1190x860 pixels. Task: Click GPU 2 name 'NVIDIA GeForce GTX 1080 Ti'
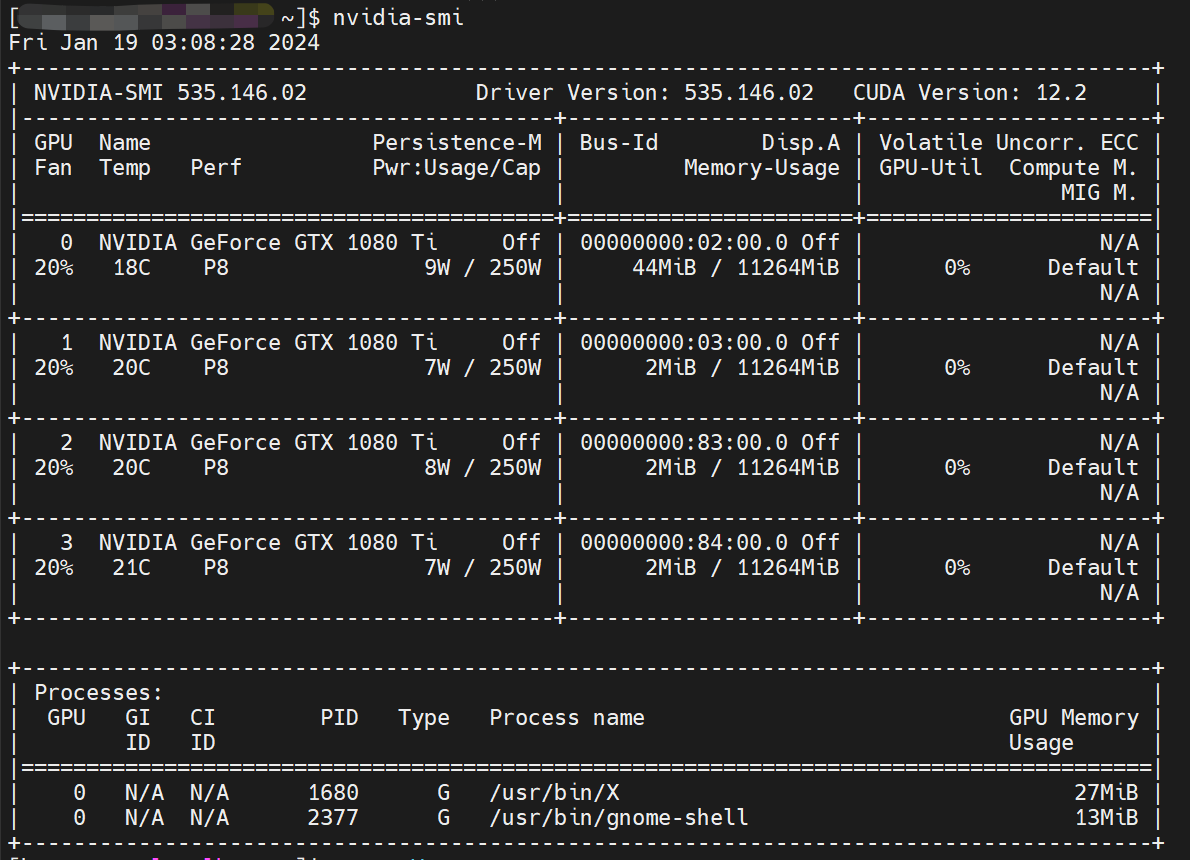[268, 443]
